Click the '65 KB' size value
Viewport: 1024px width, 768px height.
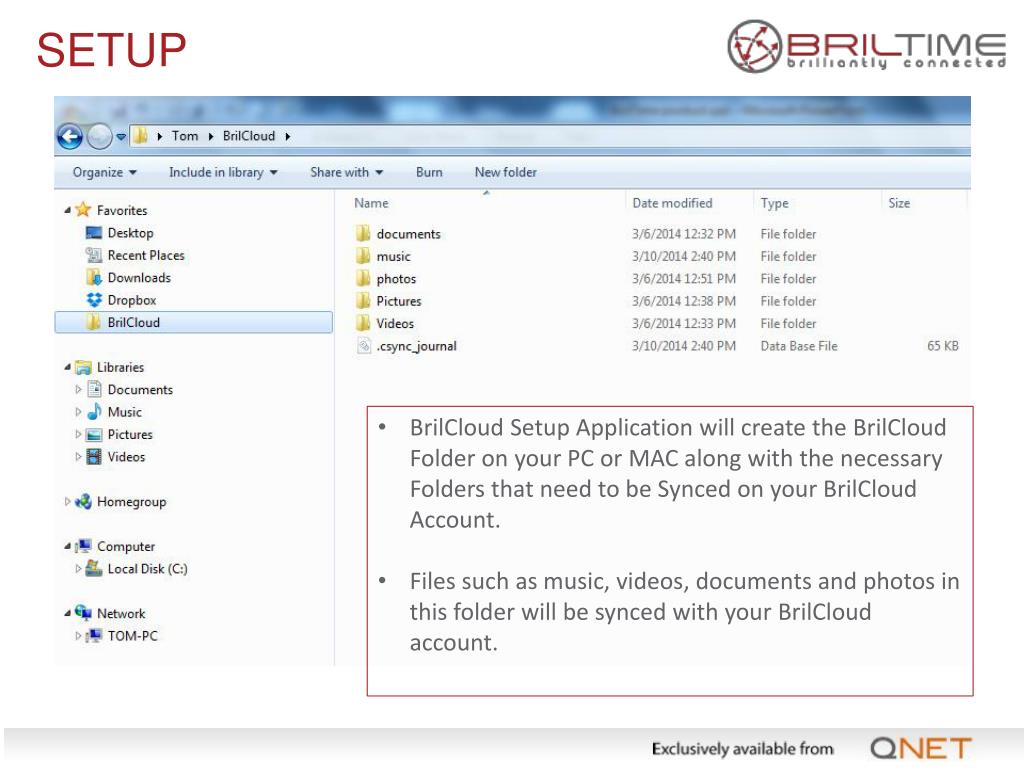(x=943, y=346)
